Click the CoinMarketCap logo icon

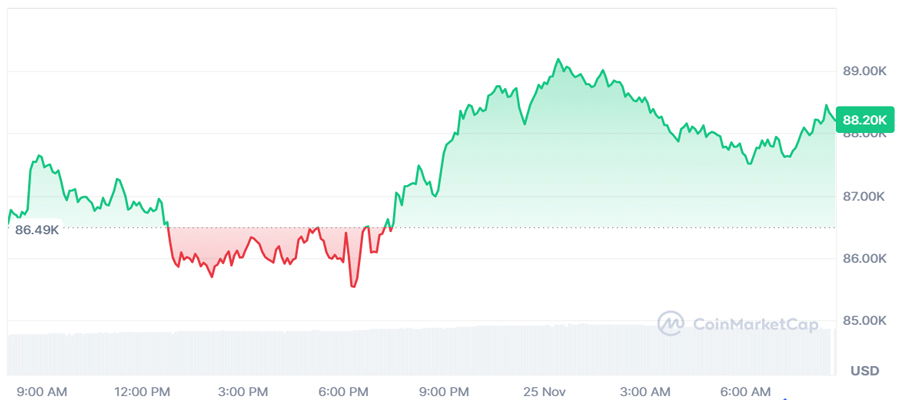(671, 323)
